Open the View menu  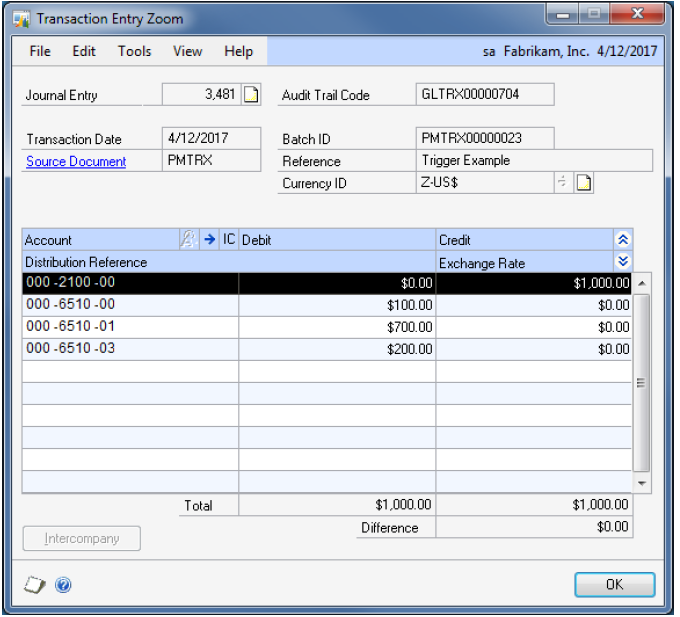[x=187, y=51]
